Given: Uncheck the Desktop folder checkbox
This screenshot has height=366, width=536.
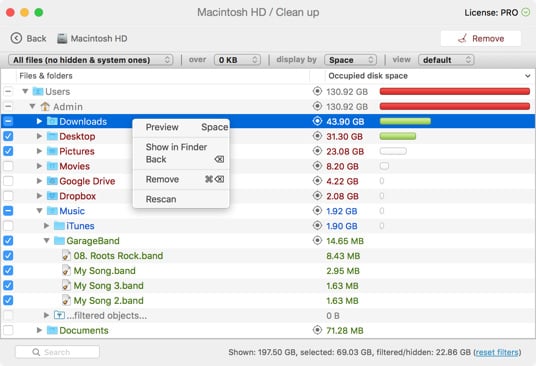Looking at the screenshot, I should pos(8,136).
